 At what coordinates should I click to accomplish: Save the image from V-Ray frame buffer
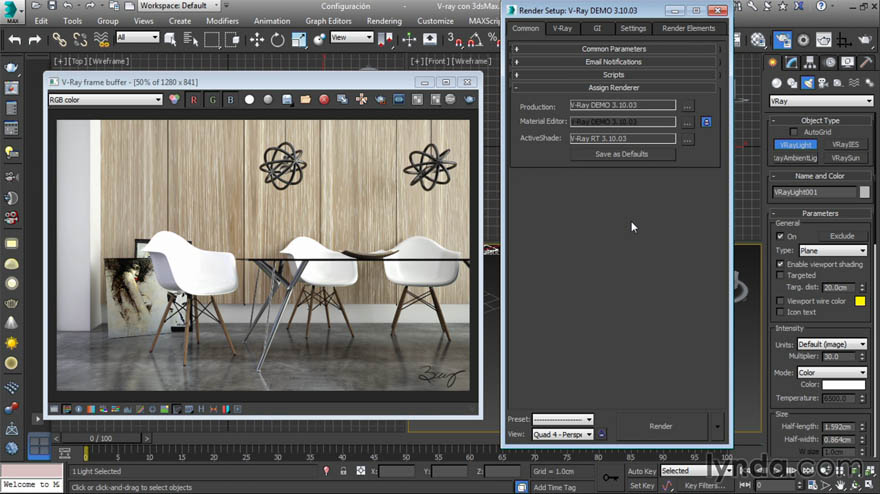click(x=287, y=99)
